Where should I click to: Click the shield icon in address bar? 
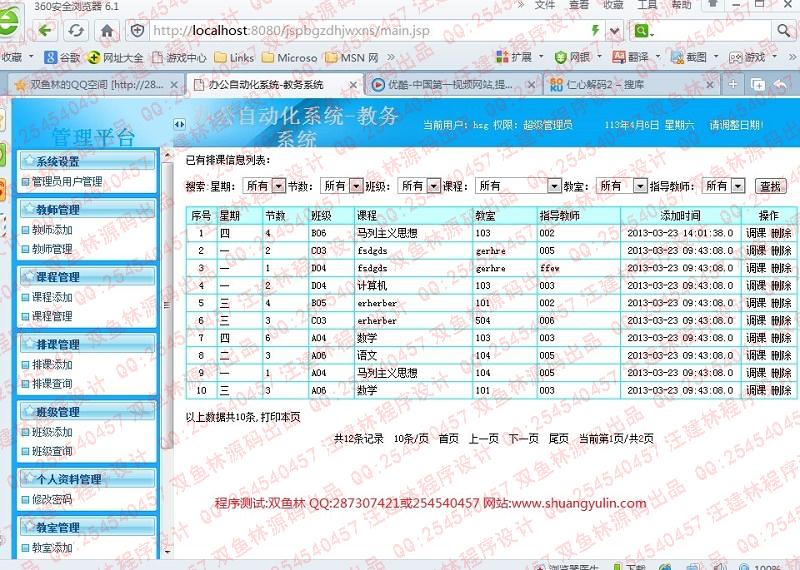point(137,31)
